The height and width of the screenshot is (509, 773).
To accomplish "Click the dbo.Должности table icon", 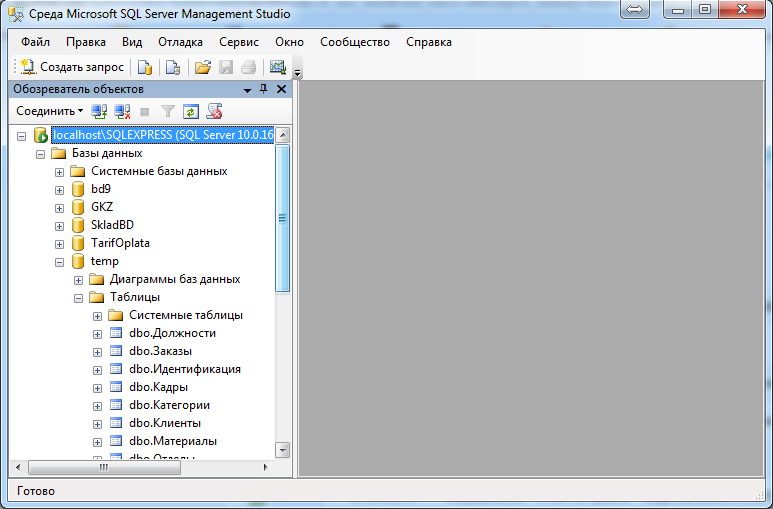I will [116, 333].
